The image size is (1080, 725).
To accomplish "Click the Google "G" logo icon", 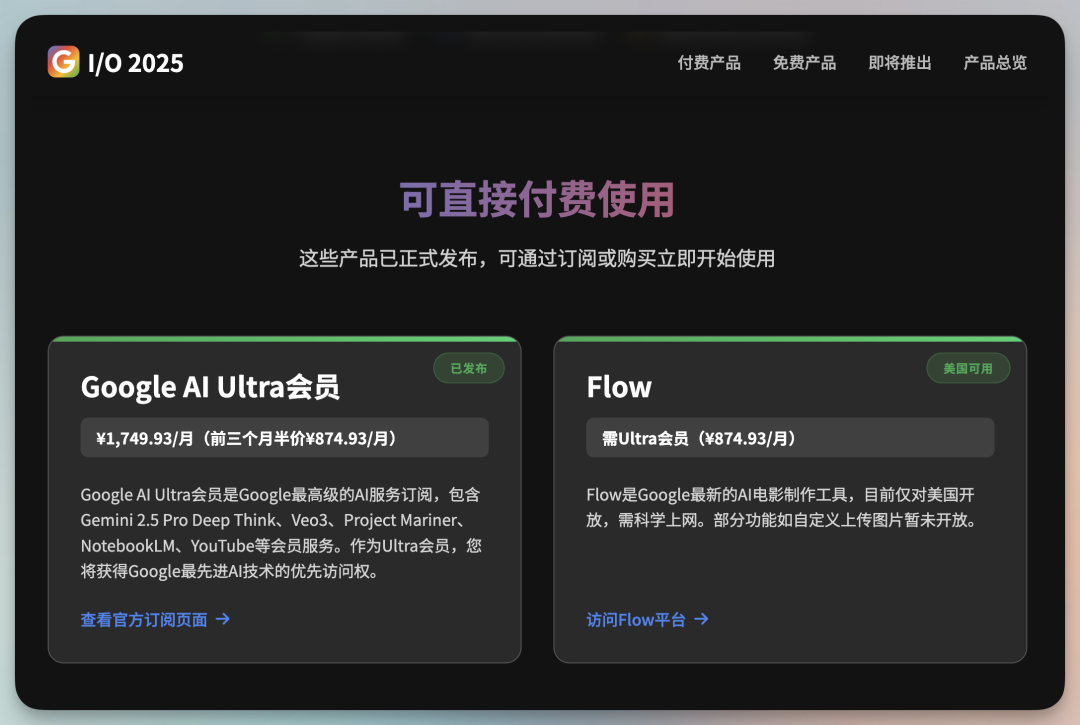I will [x=62, y=63].
